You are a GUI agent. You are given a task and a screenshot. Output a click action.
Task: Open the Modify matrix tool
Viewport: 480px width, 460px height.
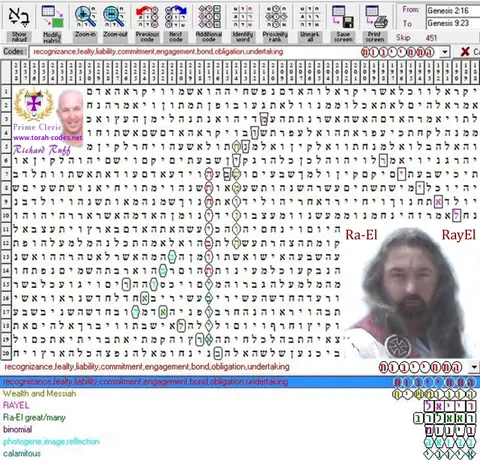coord(52,17)
